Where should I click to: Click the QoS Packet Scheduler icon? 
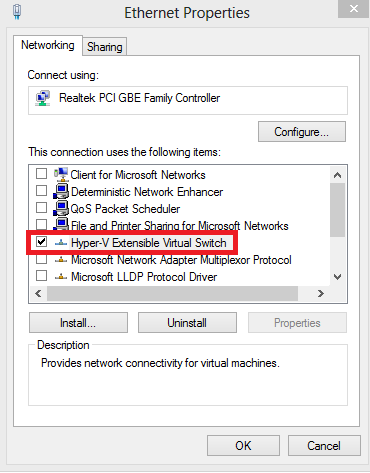coord(61,208)
